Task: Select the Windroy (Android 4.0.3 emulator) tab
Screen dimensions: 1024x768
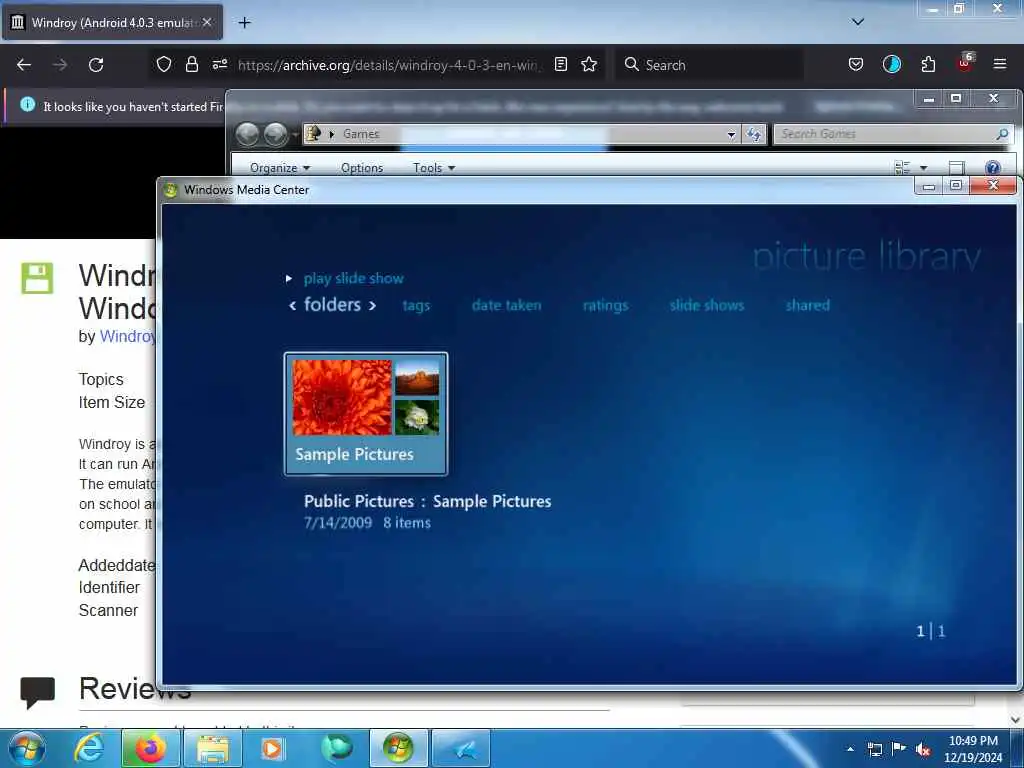Action: pyautogui.click(x=112, y=22)
